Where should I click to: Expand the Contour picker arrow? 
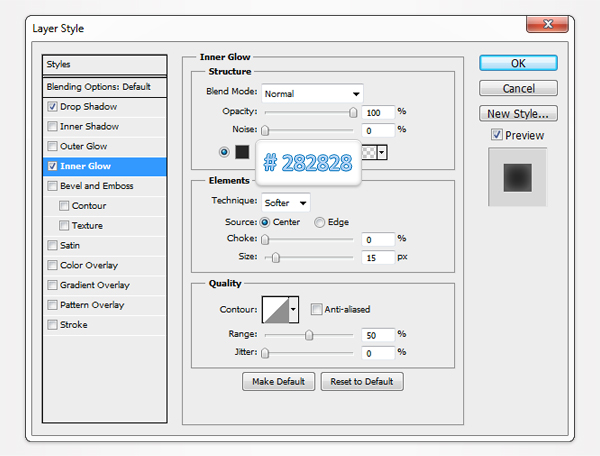(x=293, y=309)
